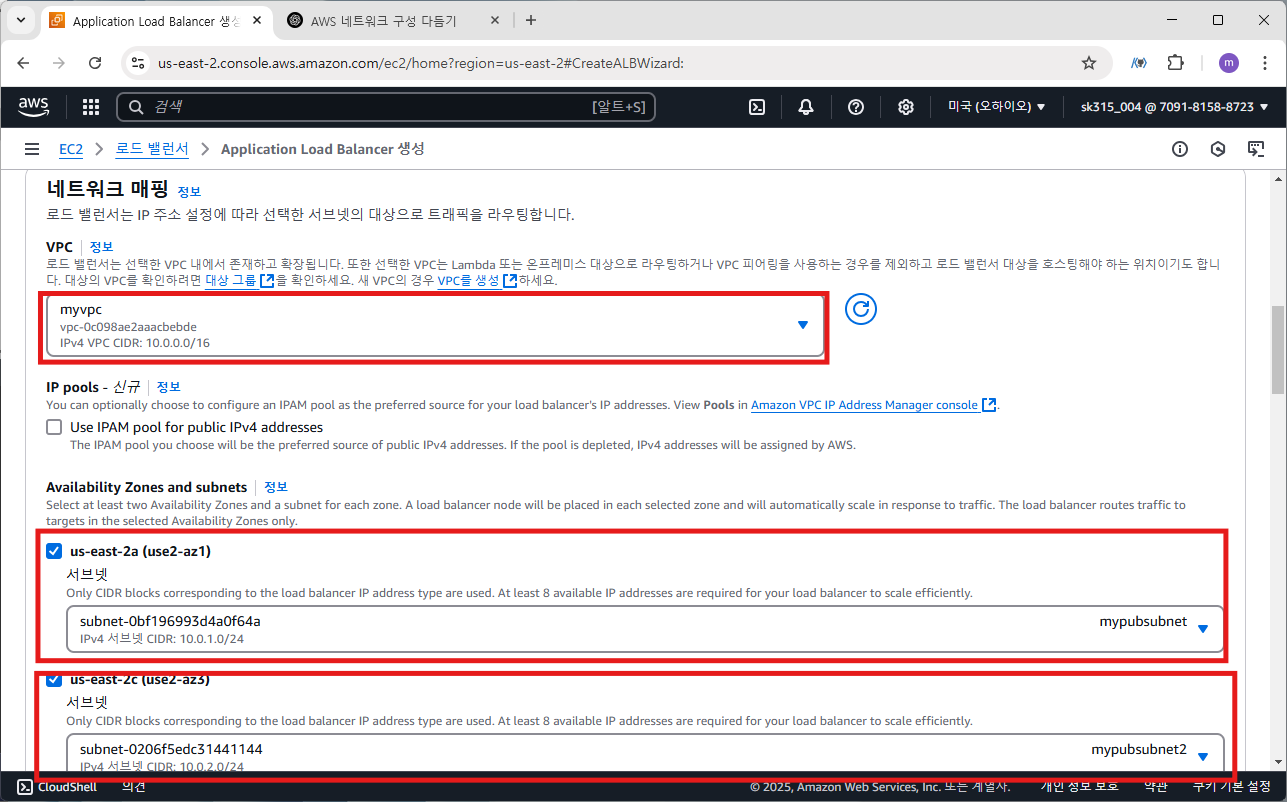1287x802 pixels.
Task: Open 약관 in the footer
Action: (1156, 787)
